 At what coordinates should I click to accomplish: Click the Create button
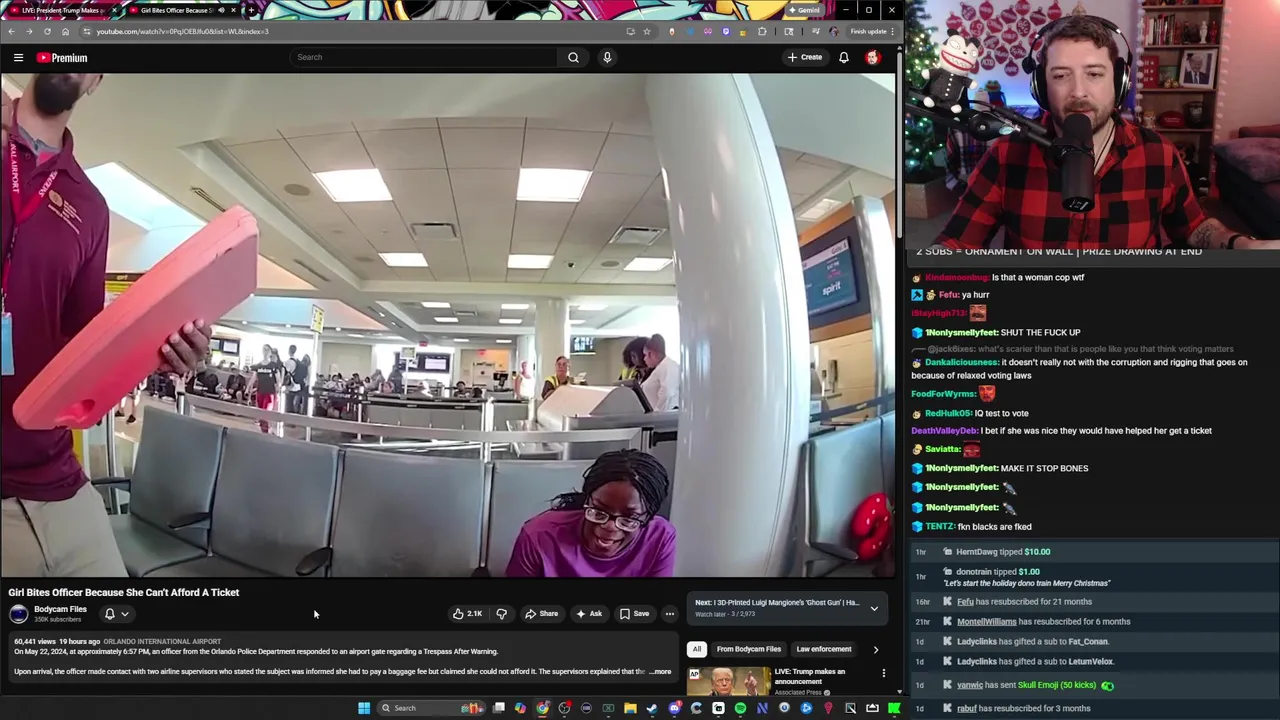(805, 57)
